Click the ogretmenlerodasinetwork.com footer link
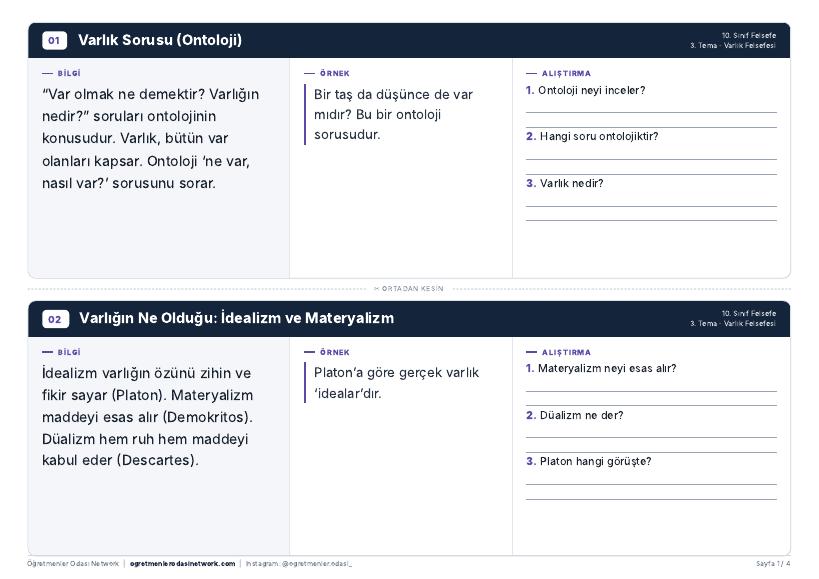This screenshot has height=579, width=819. click(182, 563)
